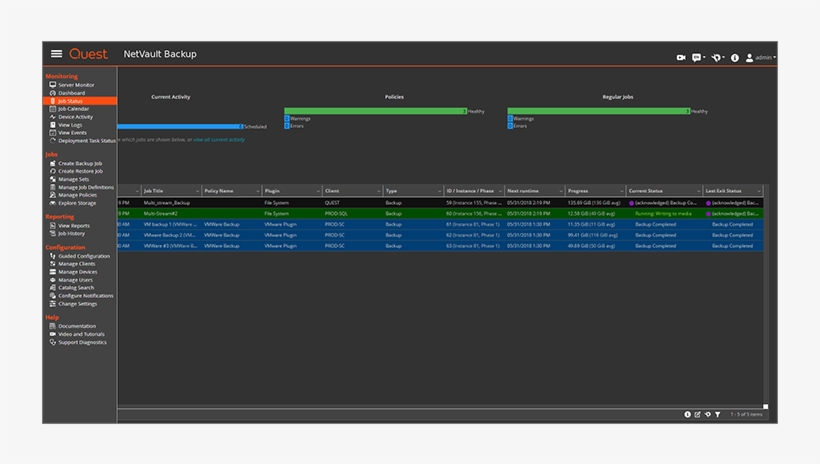Click the Manage Devices icon

coord(52,272)
